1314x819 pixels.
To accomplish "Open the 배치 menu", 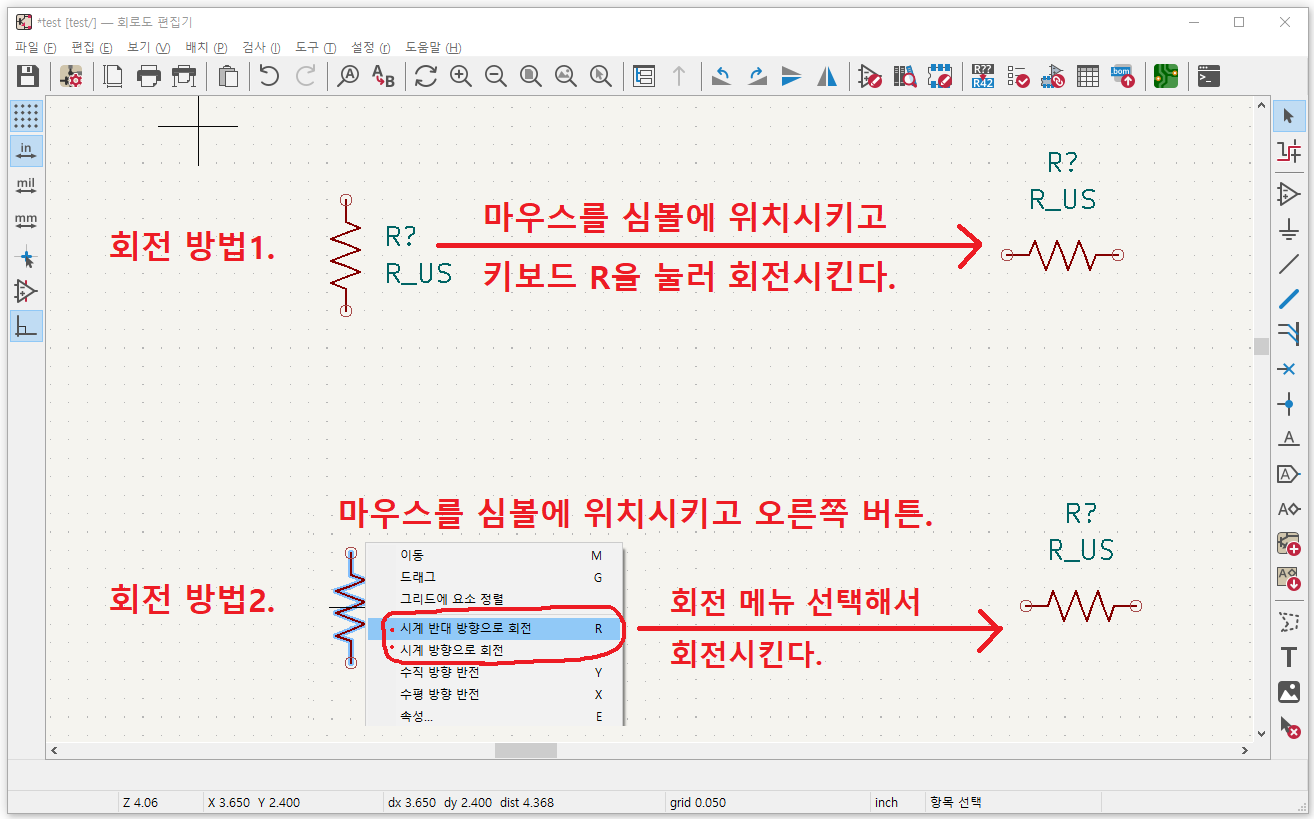I will tap(206, 47).
